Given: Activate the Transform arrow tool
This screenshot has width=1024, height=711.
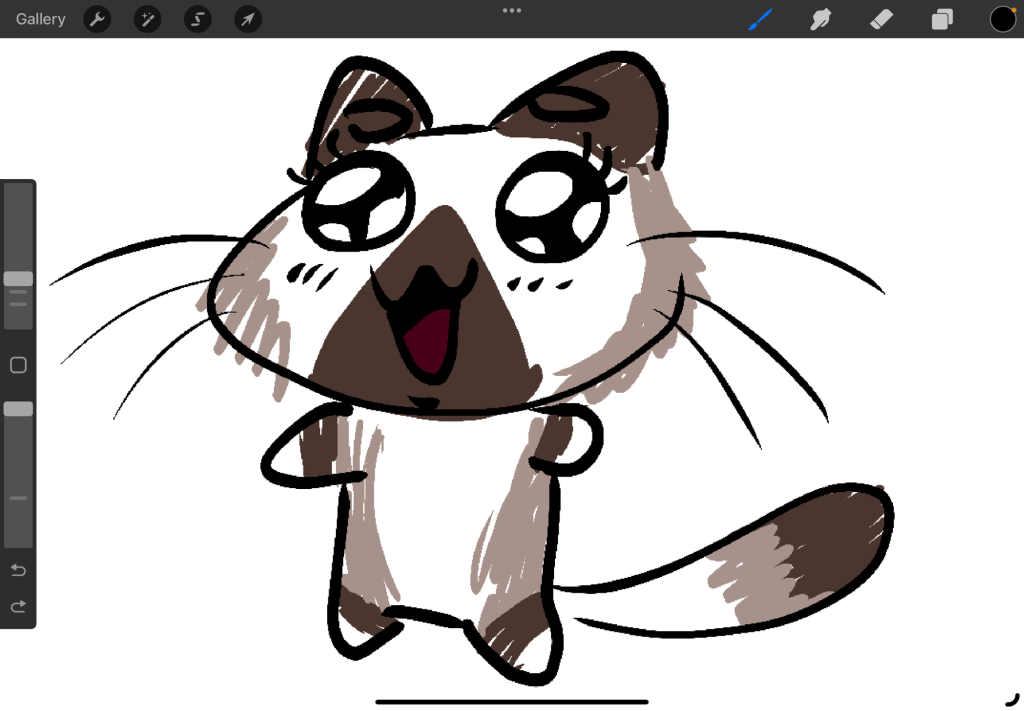Looking at the screenshot, I should point(248,19).
